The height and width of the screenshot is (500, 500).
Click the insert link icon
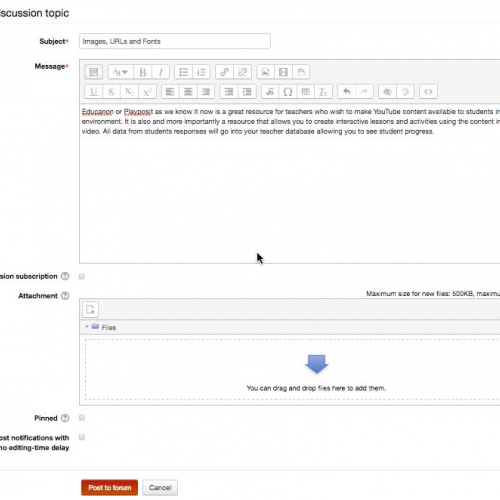click(x=224, y=72)
